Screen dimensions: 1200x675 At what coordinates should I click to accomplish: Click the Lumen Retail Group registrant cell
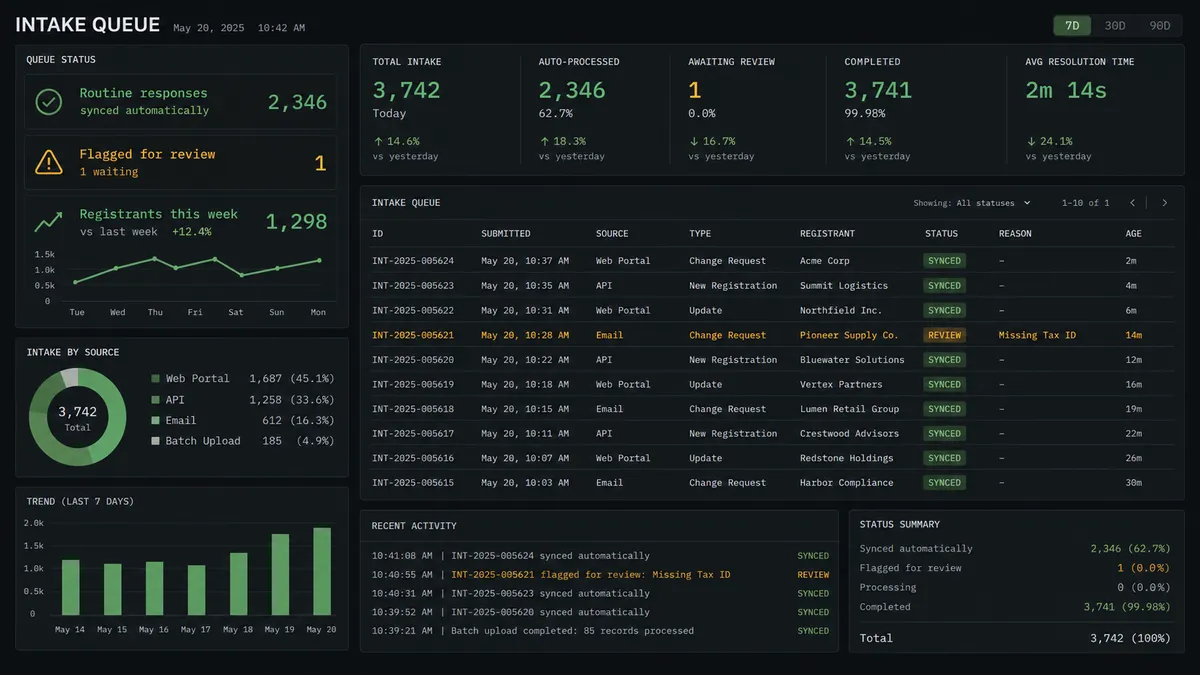click(849, 409)
